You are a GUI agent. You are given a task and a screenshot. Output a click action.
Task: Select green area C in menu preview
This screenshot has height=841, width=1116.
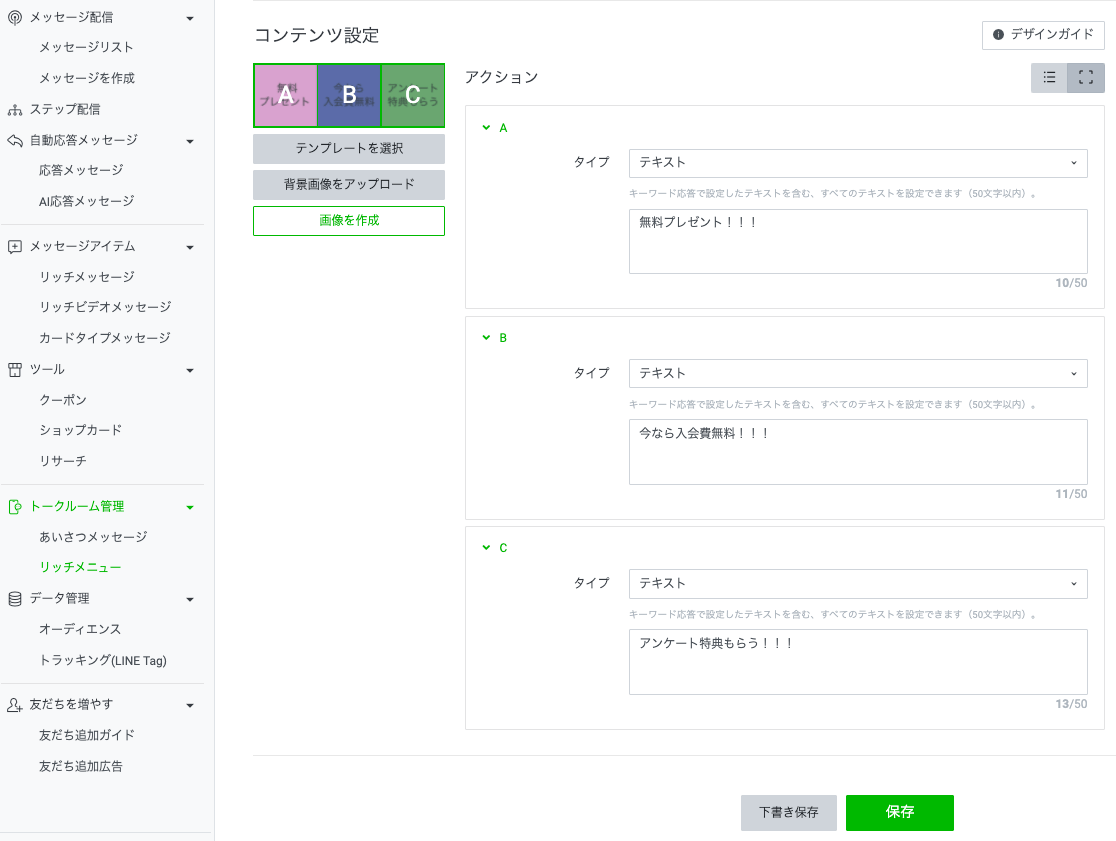point(413,95)
